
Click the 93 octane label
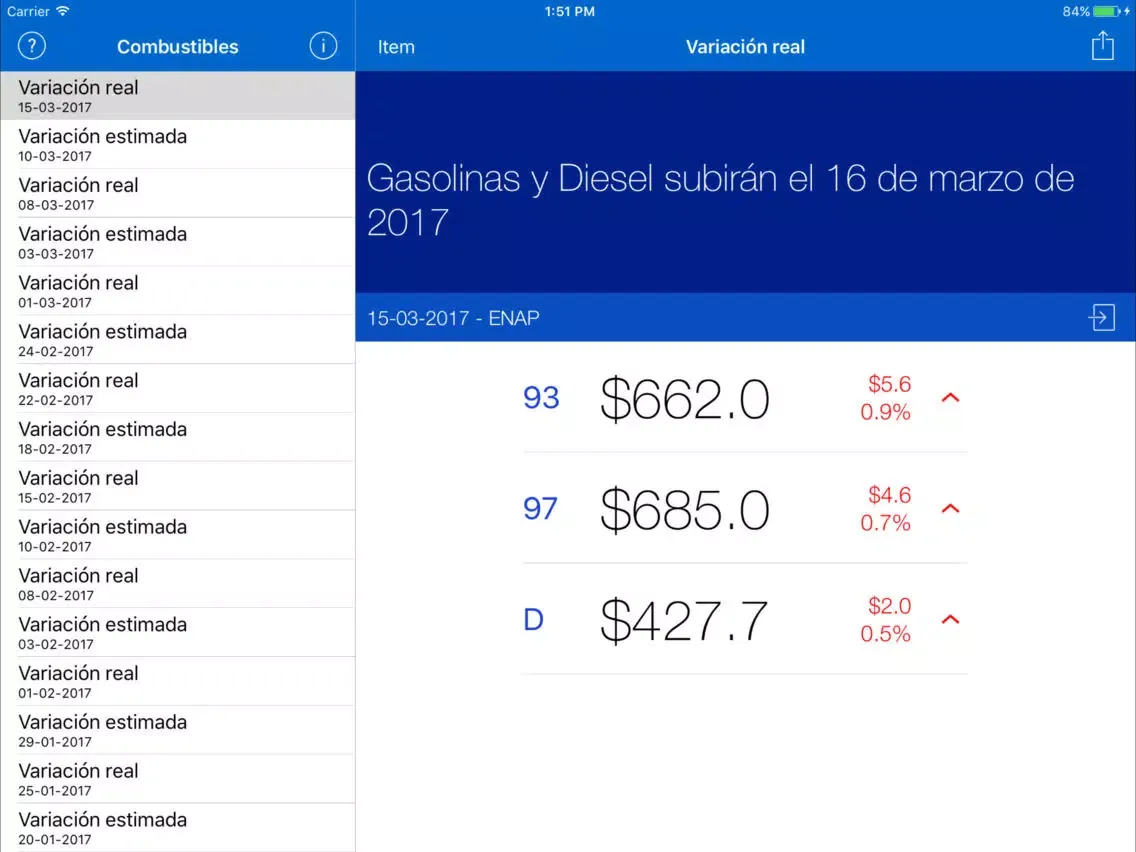541,398
